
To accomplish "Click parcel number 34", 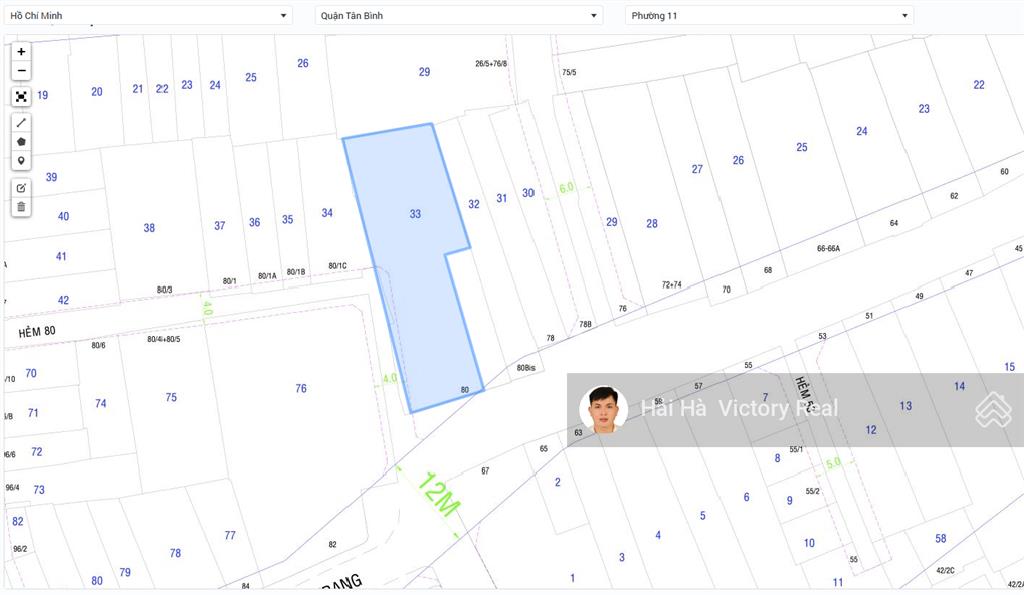I will pyautogui.click(x=327, y=213).
